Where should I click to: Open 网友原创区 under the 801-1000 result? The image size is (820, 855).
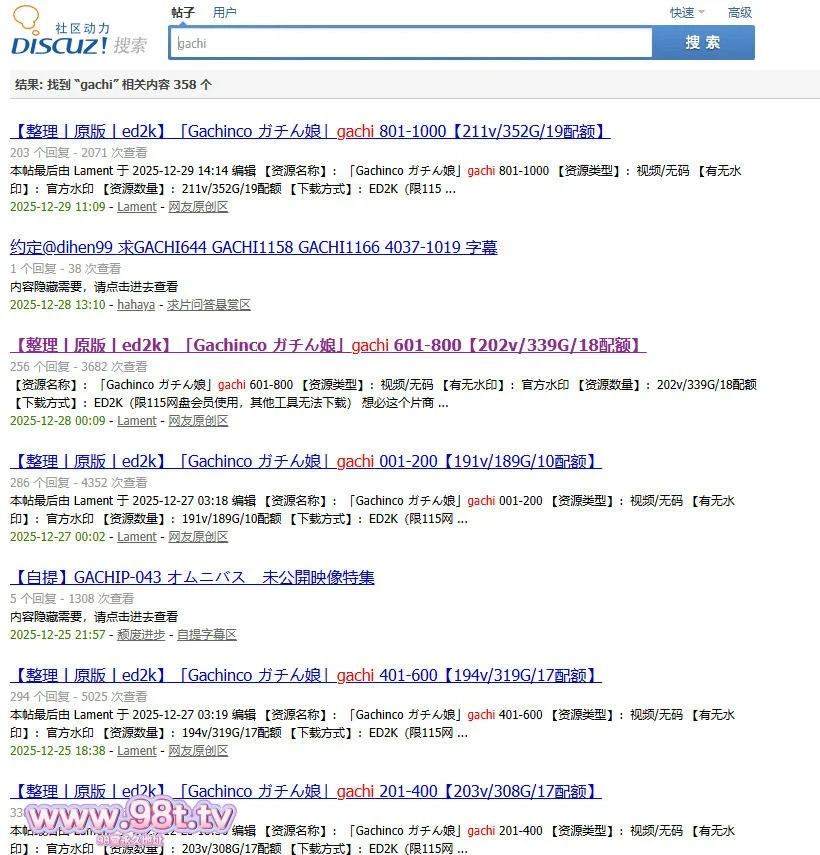coord(198,207)
